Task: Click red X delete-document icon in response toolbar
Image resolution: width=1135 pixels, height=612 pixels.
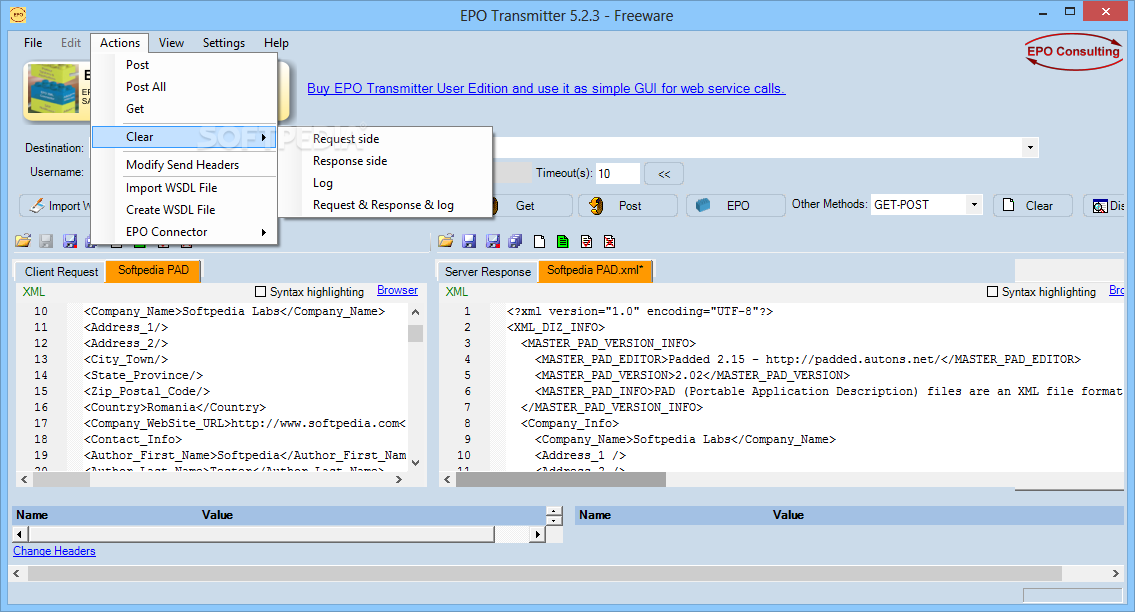Action: click(609, 241)
